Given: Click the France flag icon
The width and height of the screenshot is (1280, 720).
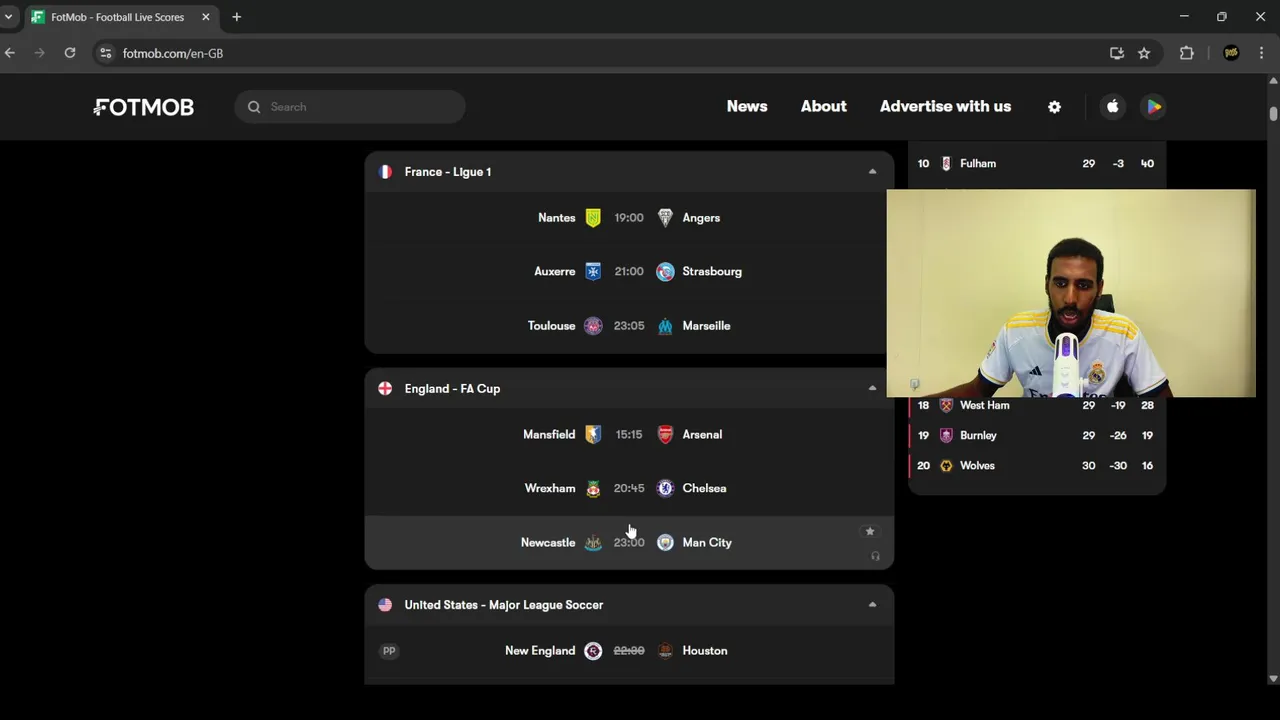Looking at the screenshot, I should point(385,172).
